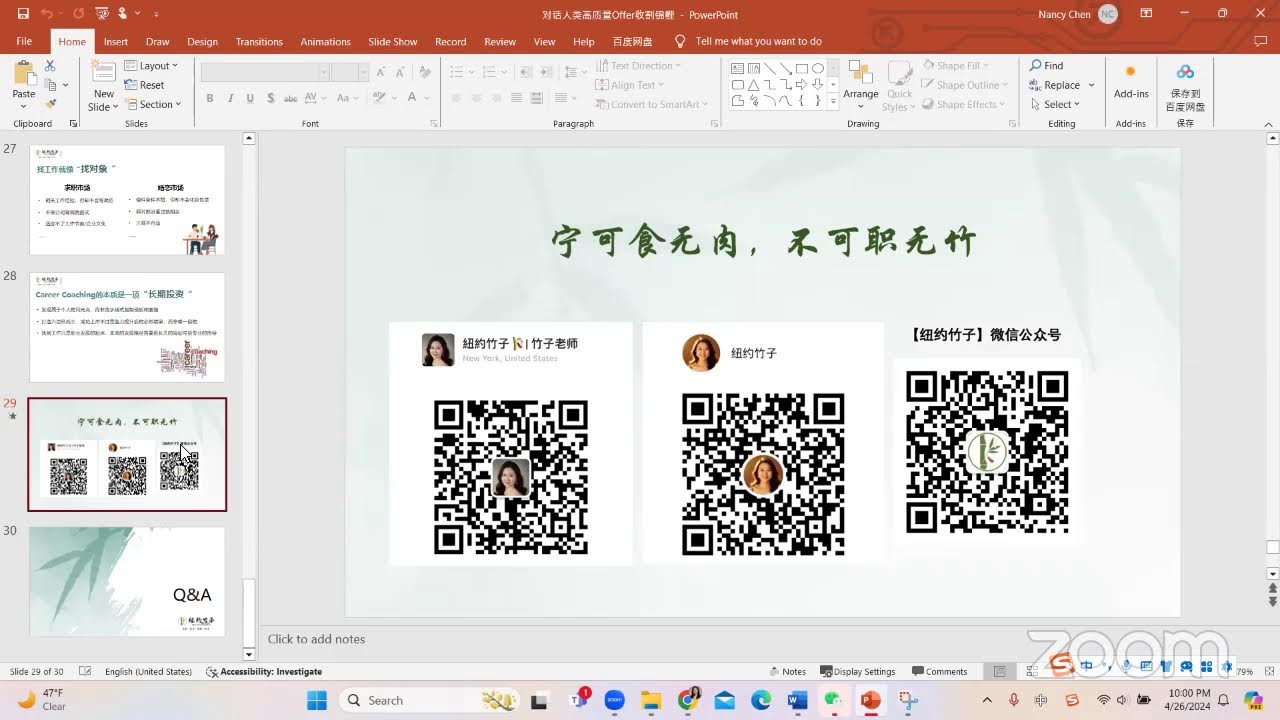Switch to the Insert tab

(116, 42)
